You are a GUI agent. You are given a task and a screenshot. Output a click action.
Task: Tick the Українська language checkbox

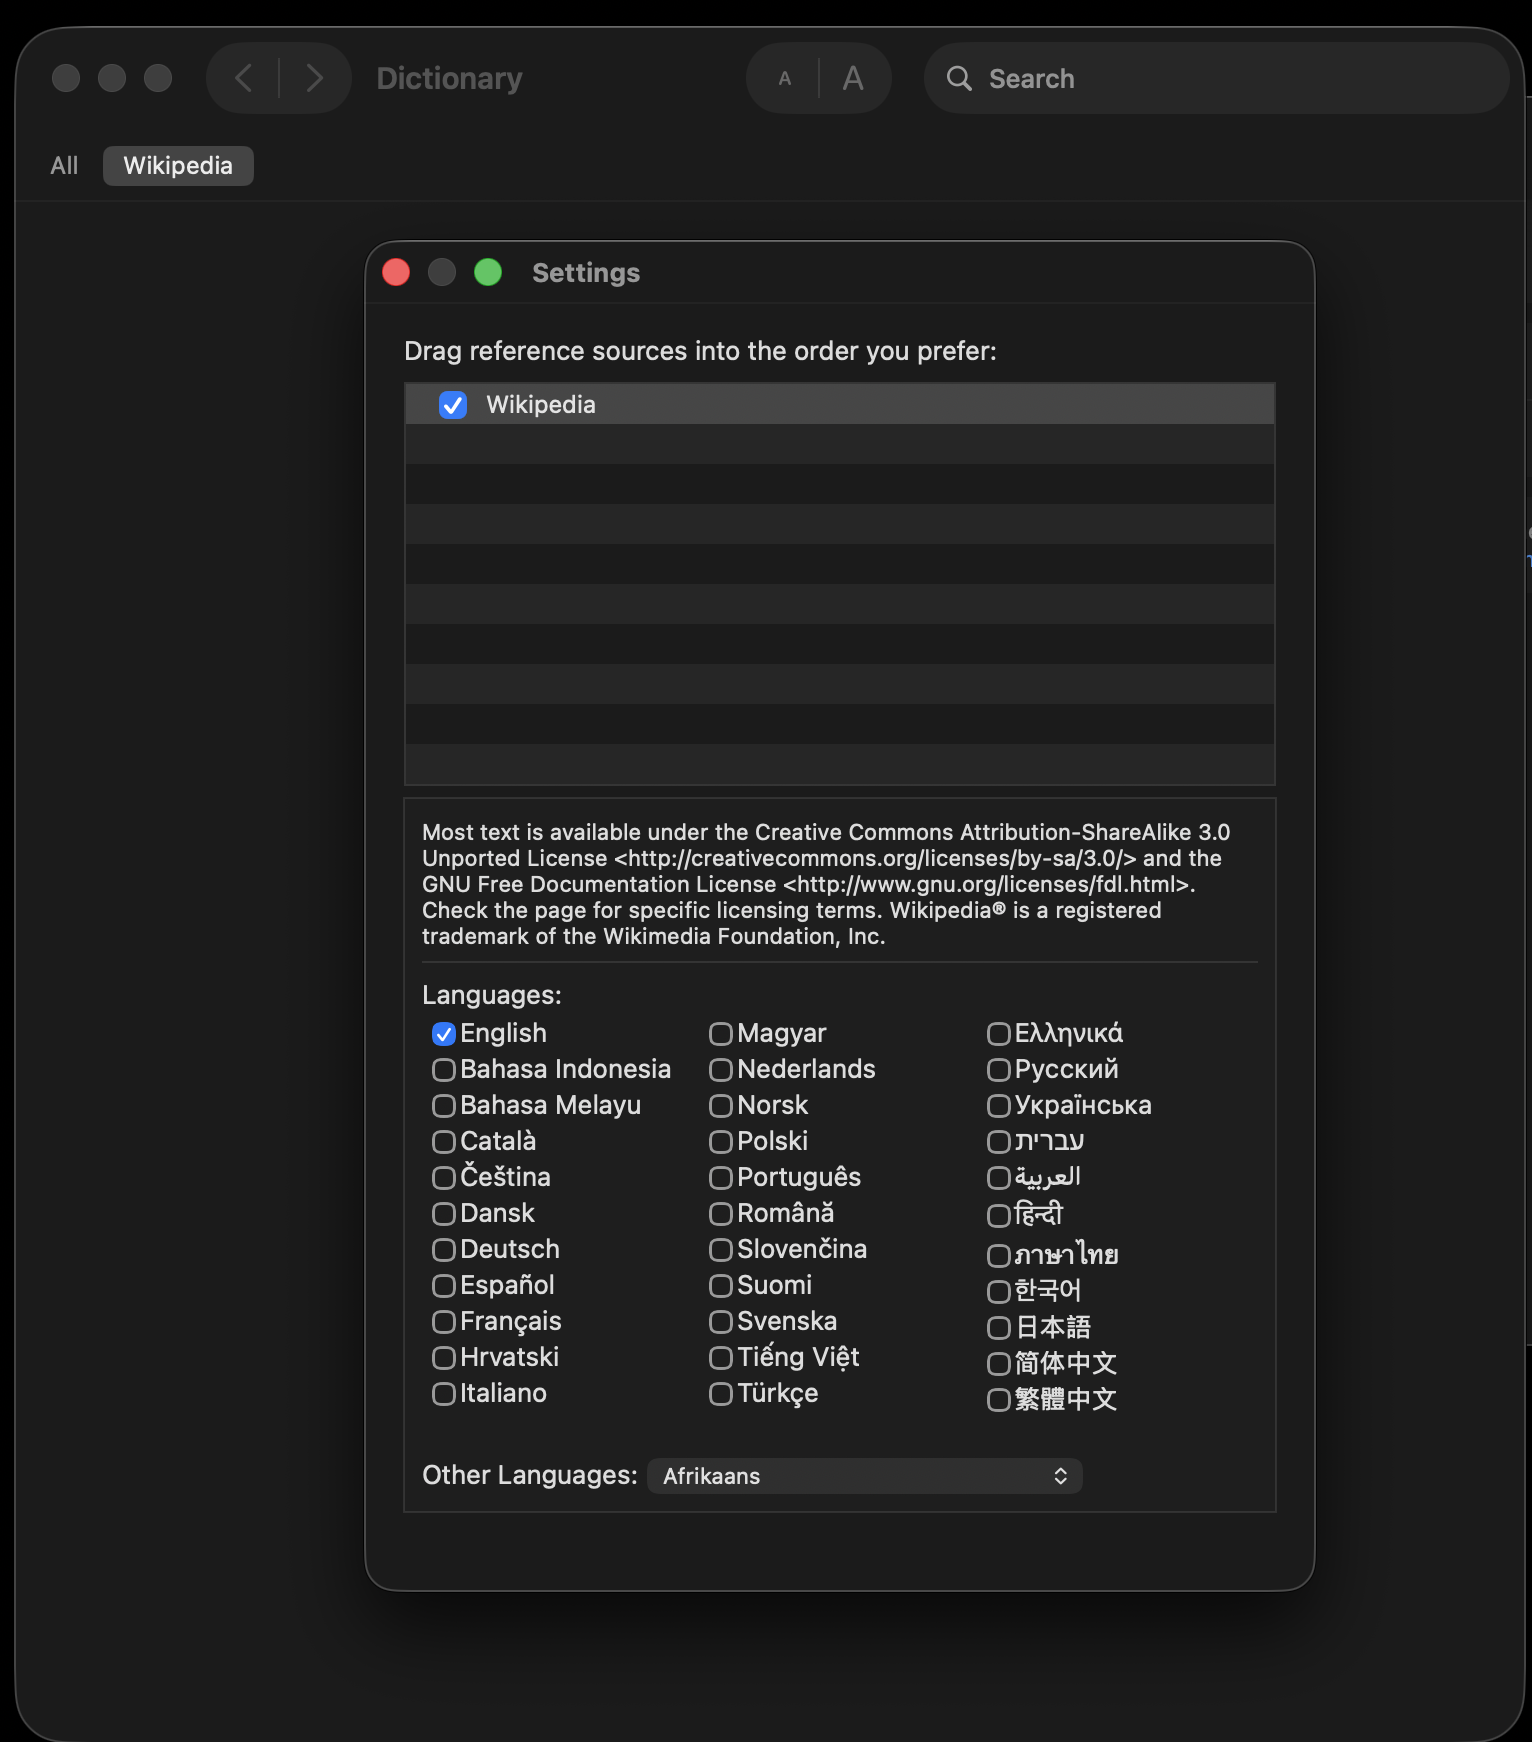(999, 1106)
